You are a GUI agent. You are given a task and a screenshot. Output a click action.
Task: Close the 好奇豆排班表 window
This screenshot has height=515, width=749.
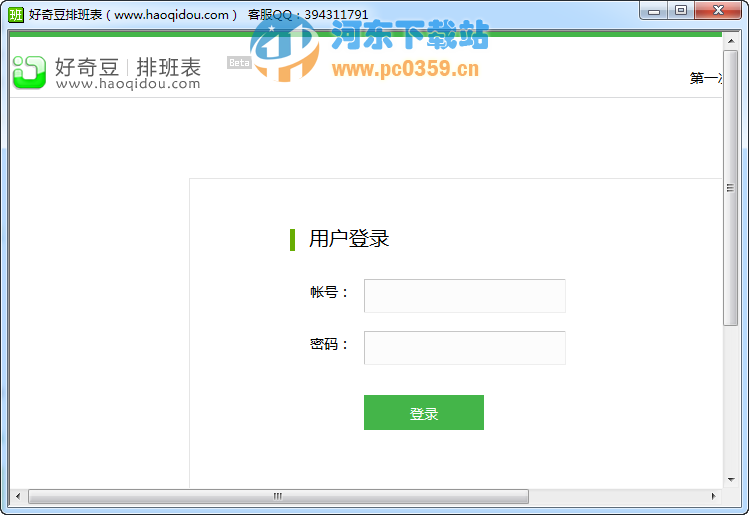718,11
